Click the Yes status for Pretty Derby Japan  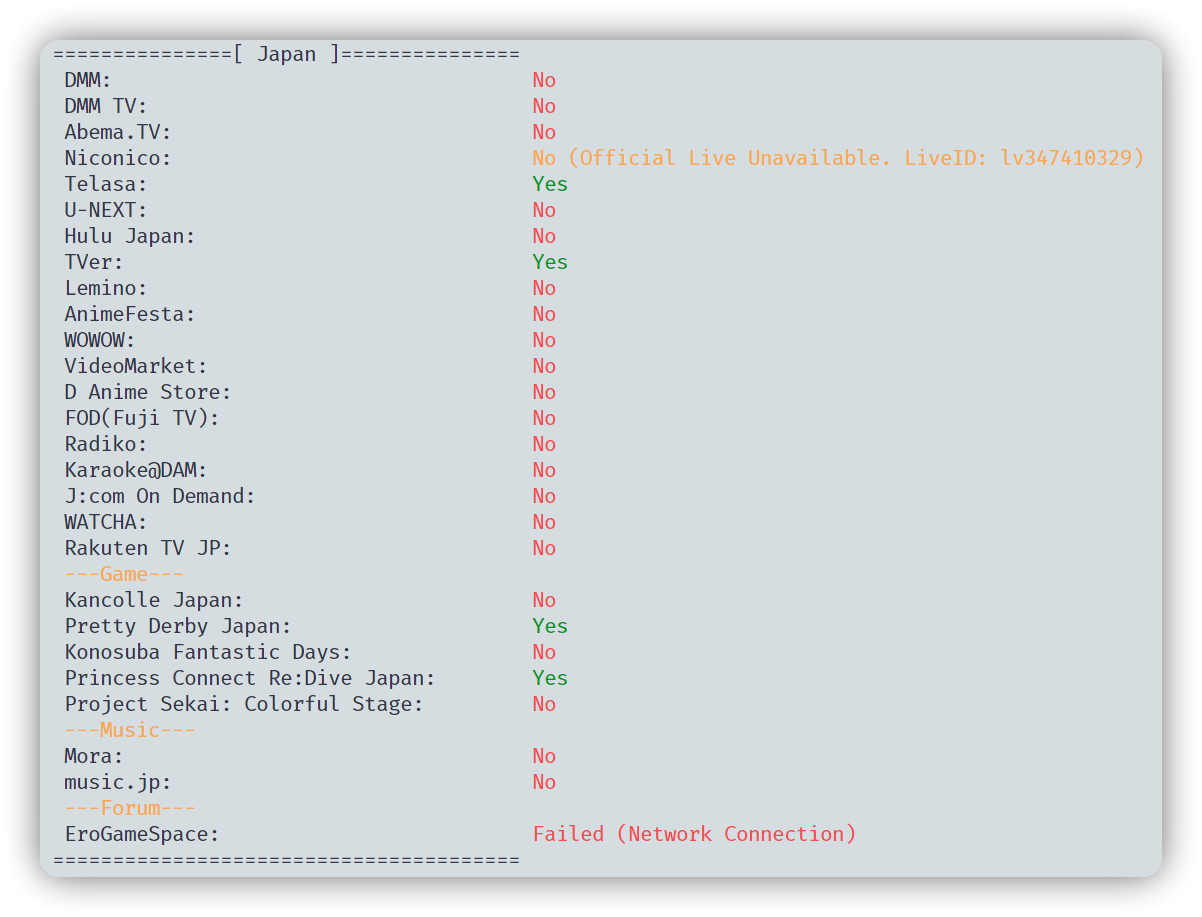[549, 626]
